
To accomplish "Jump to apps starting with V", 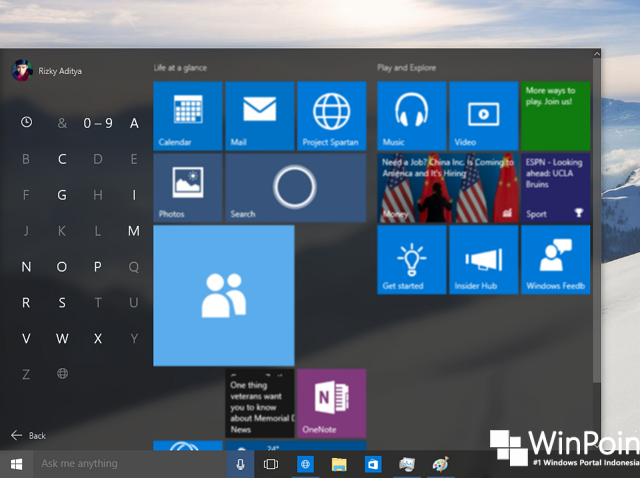I will [26, 338].
